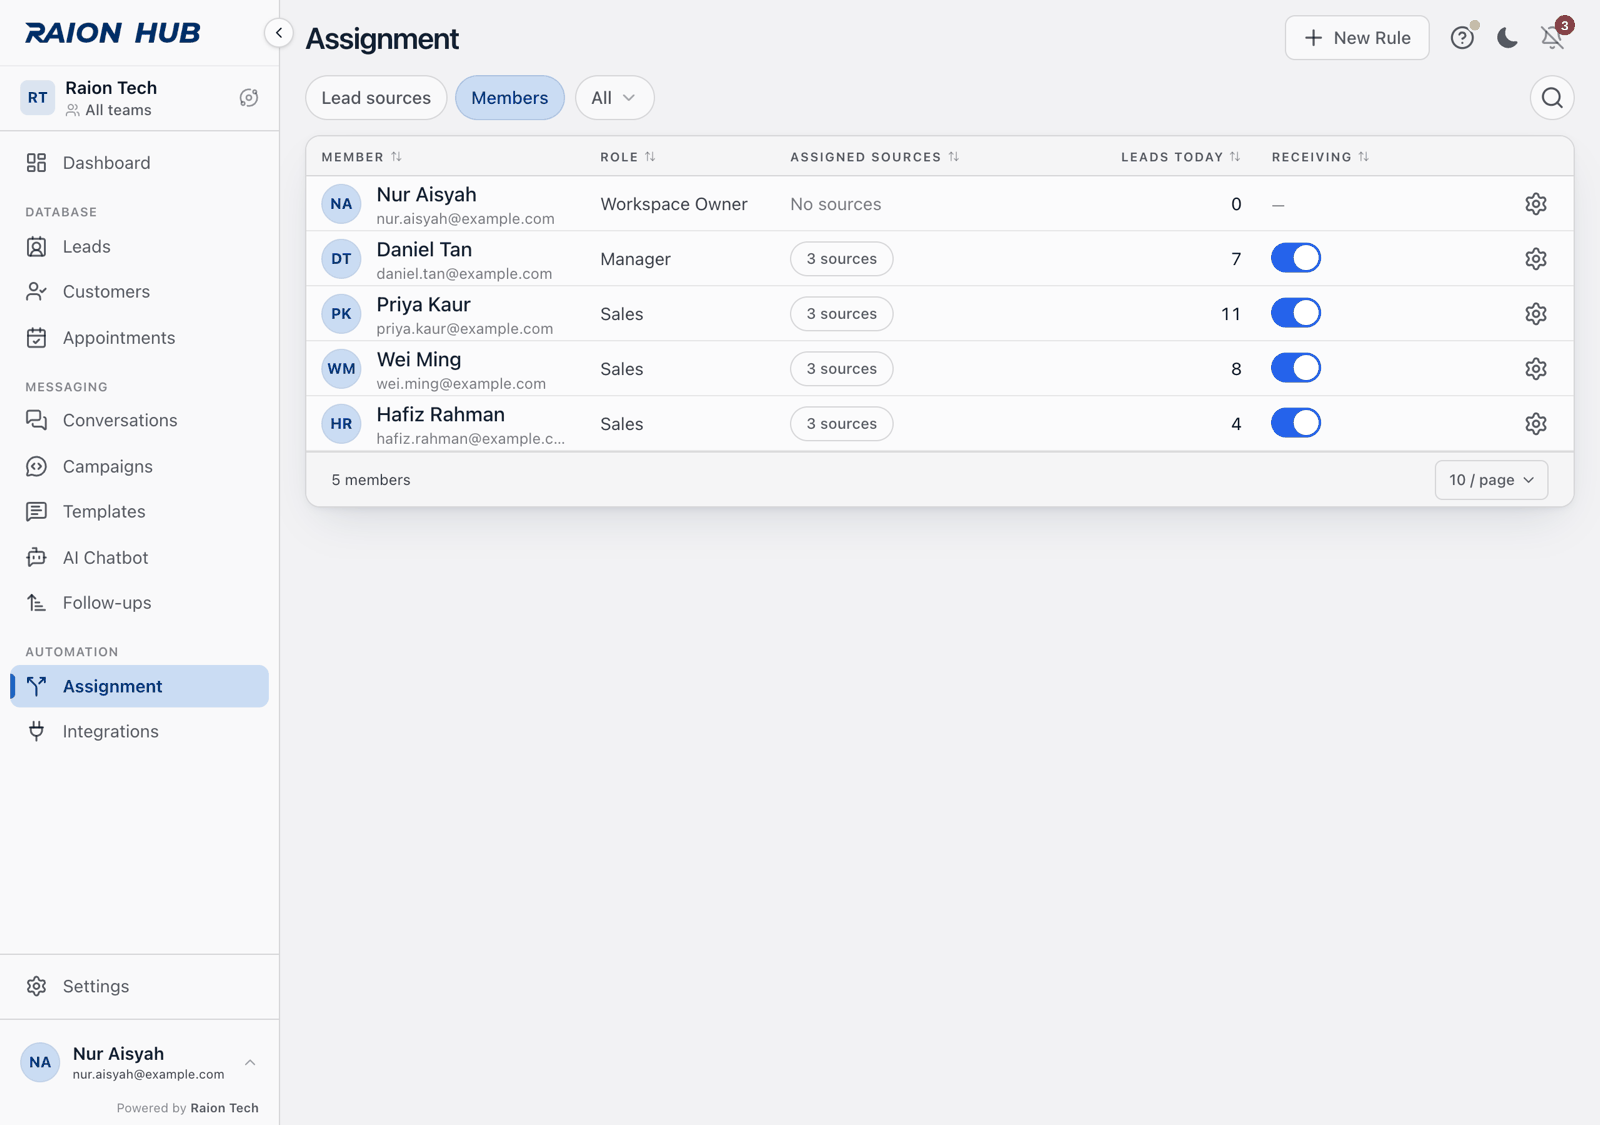Open the help question mark icon
Viewport: 1600px width, 1125px height.
1462,38
